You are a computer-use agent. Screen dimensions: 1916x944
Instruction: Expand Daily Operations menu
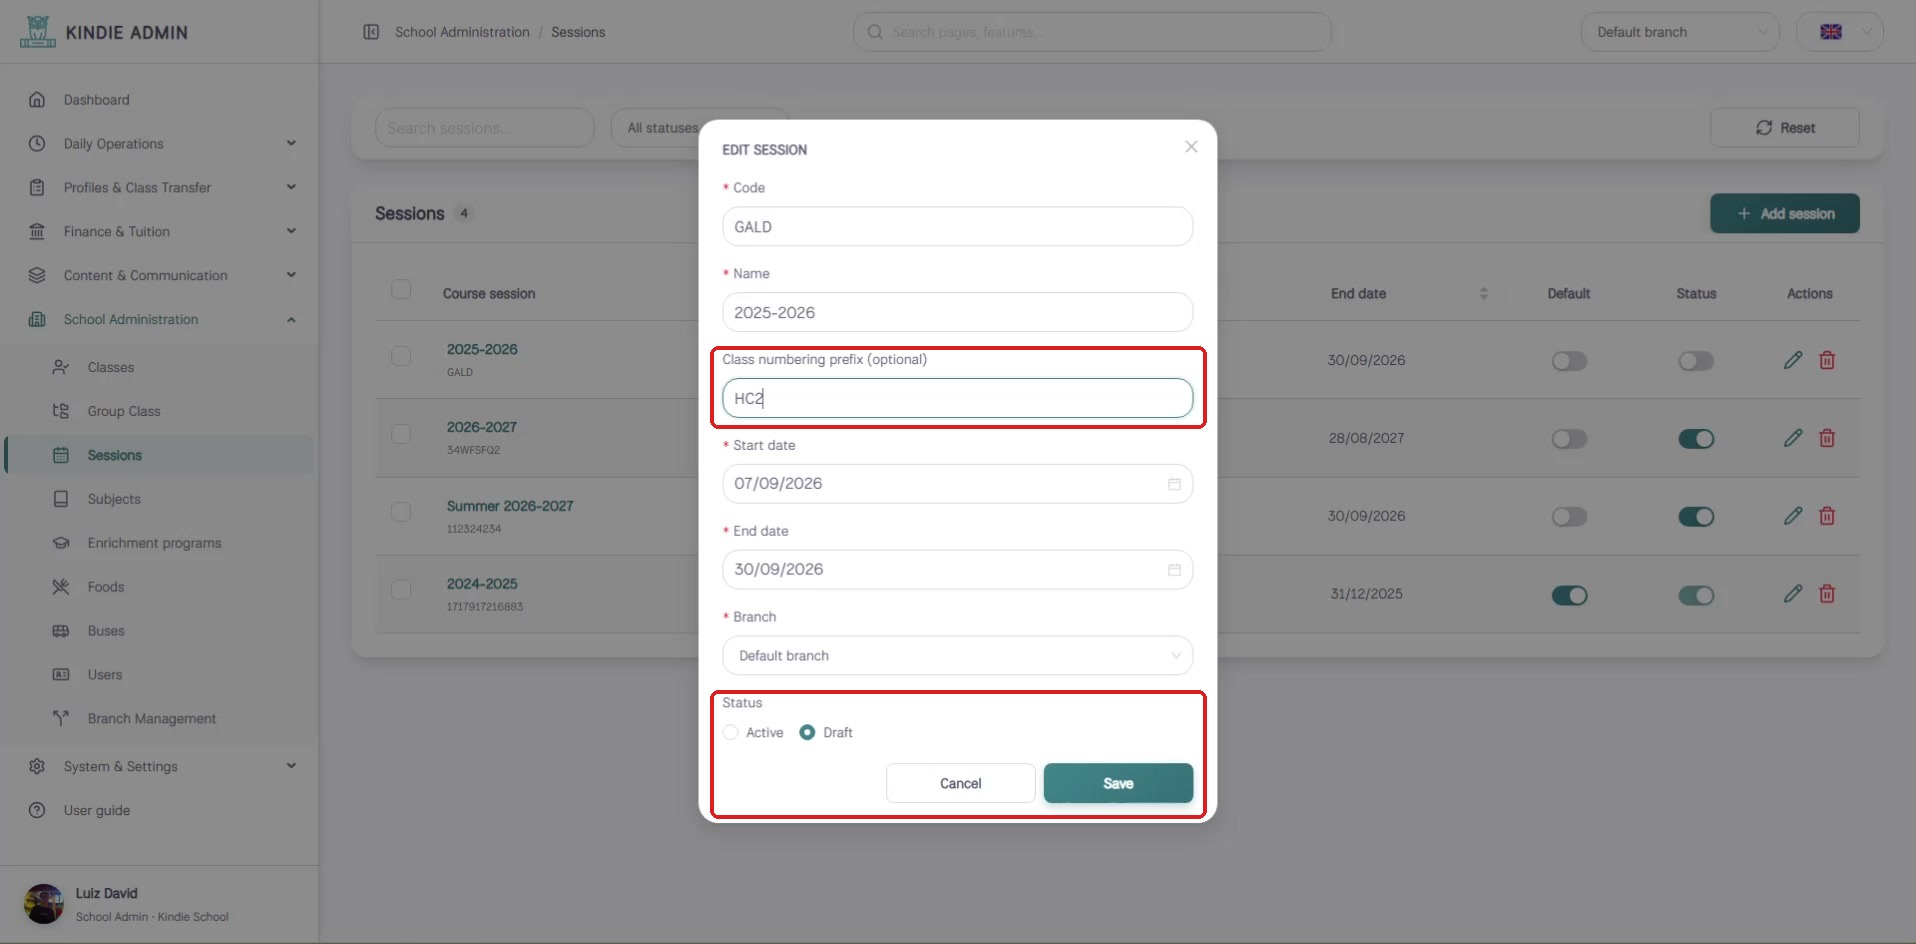(x=160, y=144)
